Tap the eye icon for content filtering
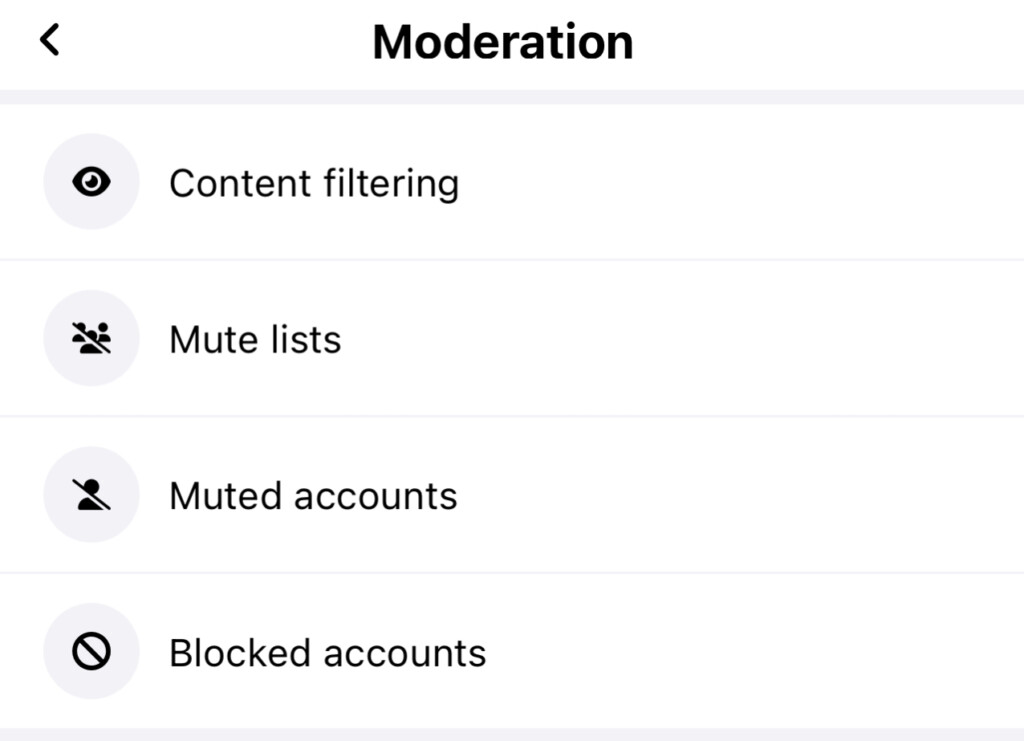The height and width of the screenshot is (741, 1024). point(91,182)
